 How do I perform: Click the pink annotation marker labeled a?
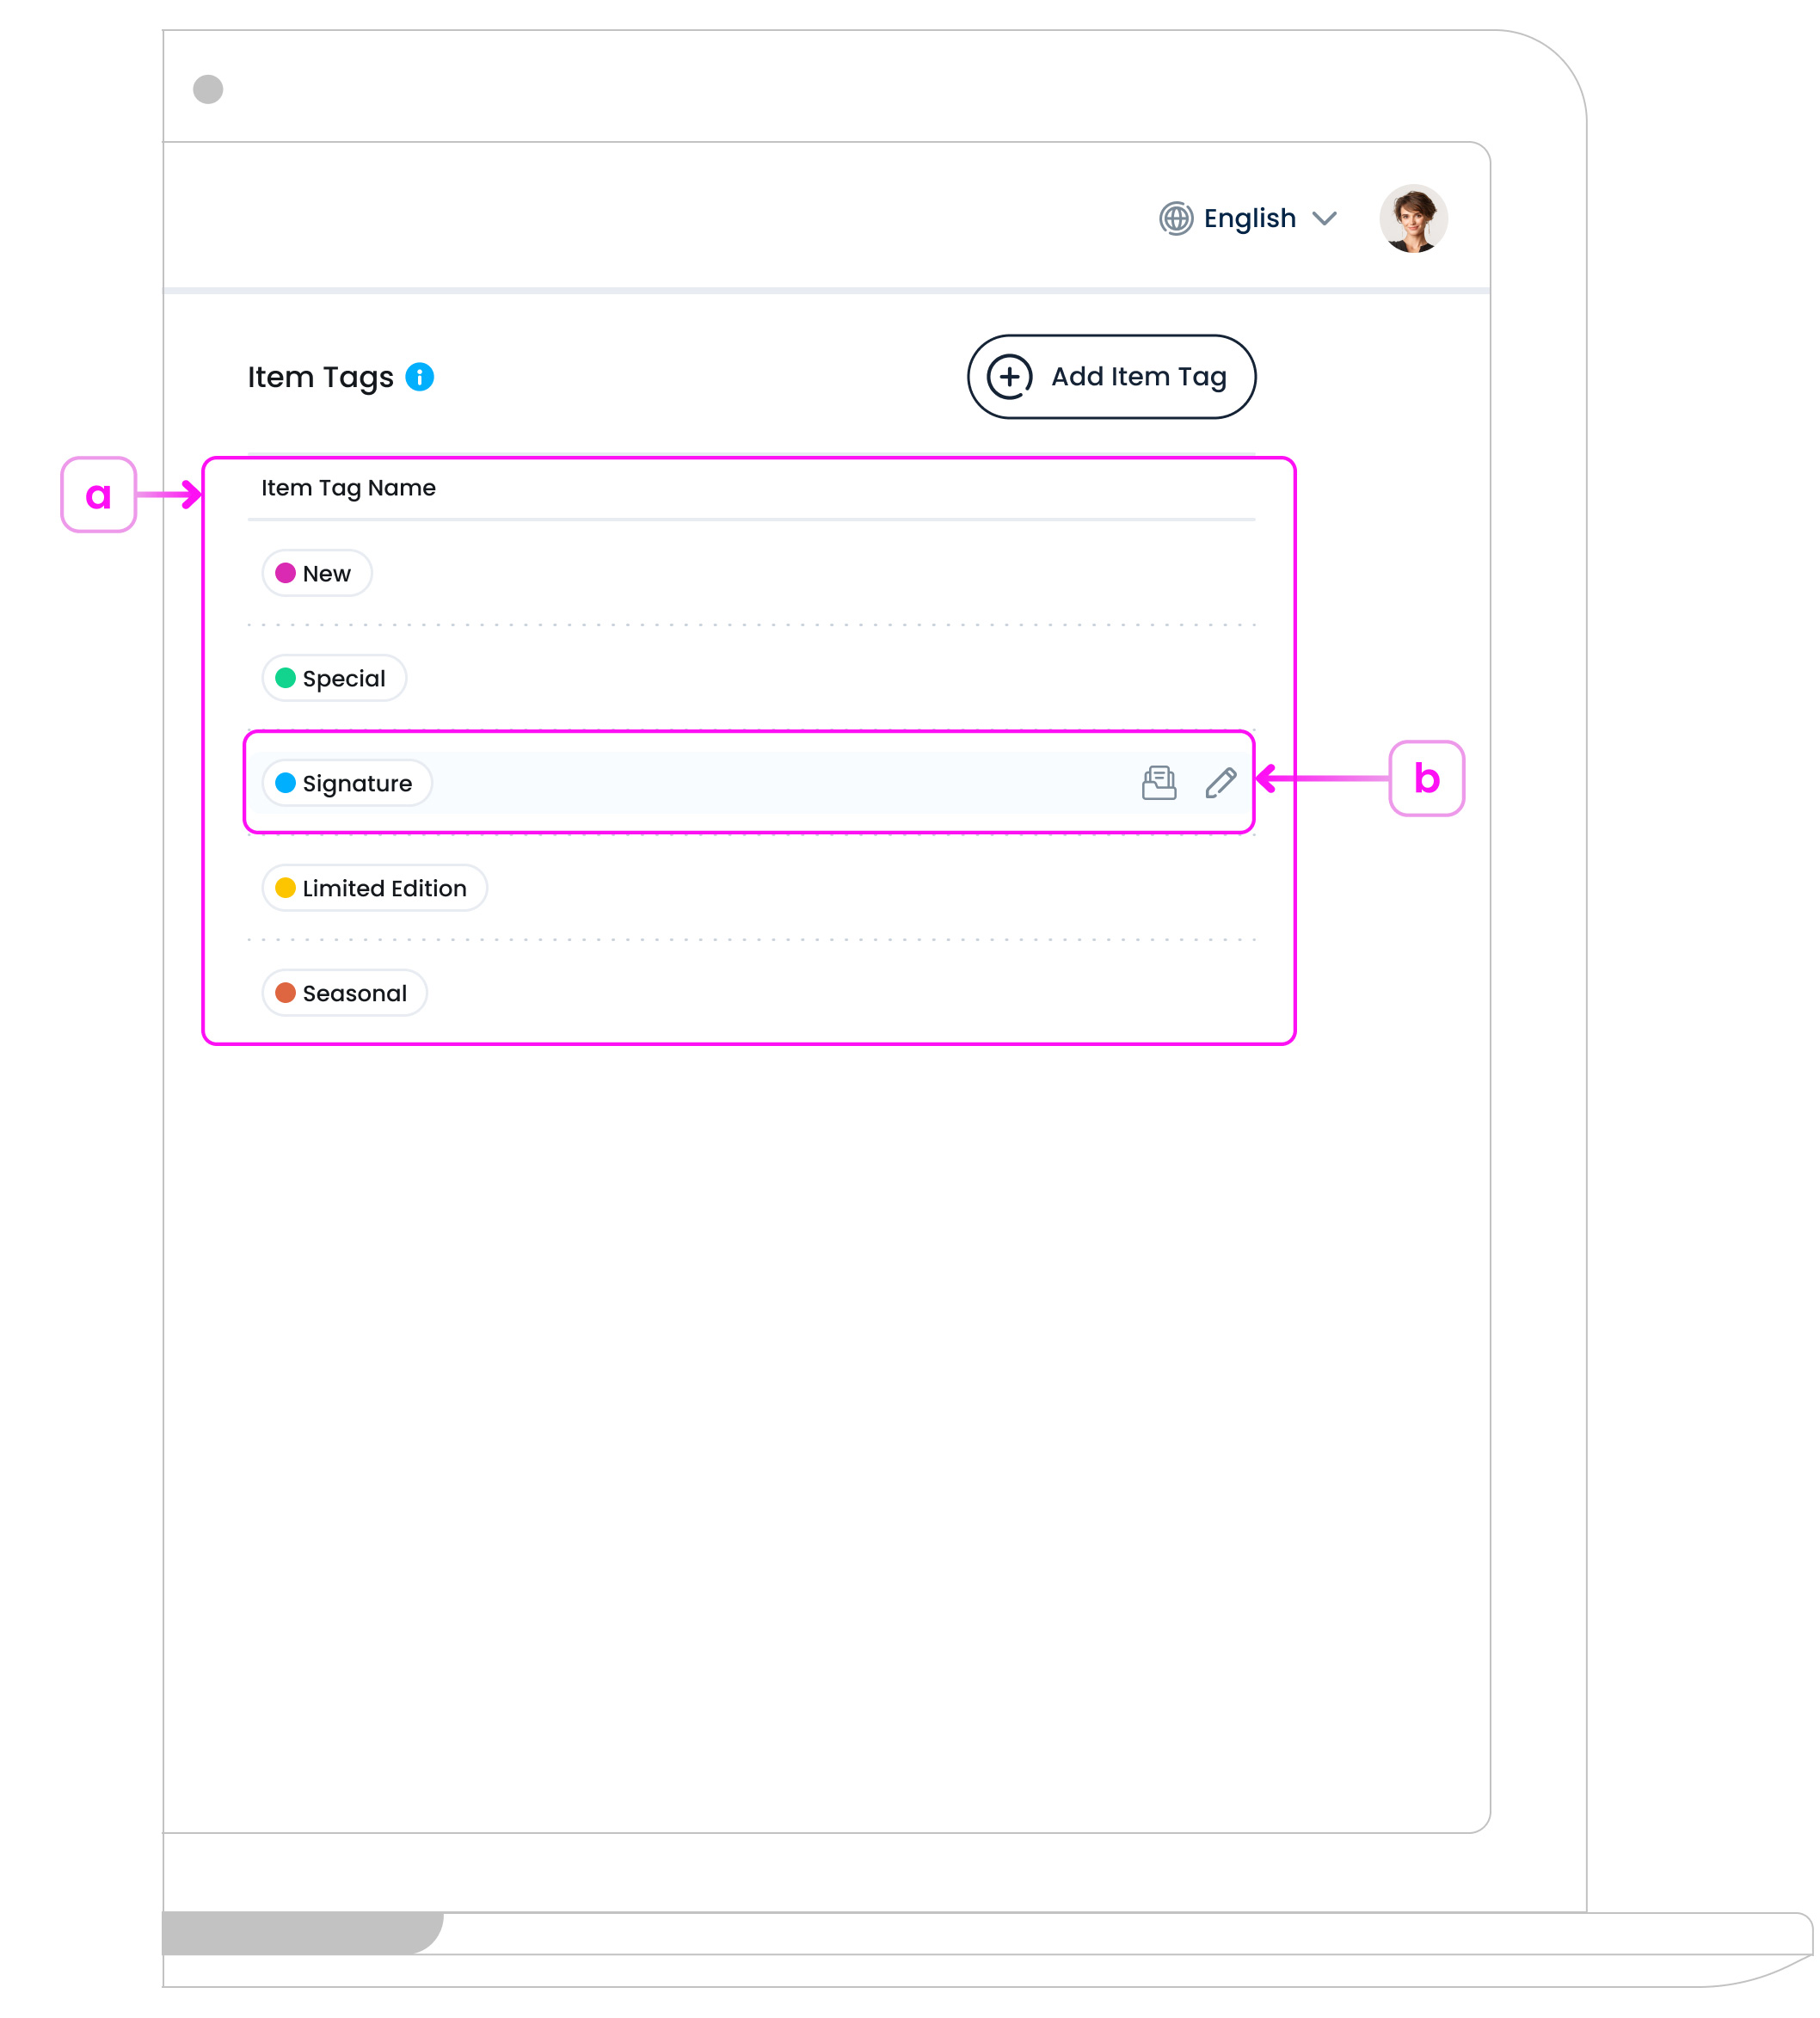coord(98,495)
